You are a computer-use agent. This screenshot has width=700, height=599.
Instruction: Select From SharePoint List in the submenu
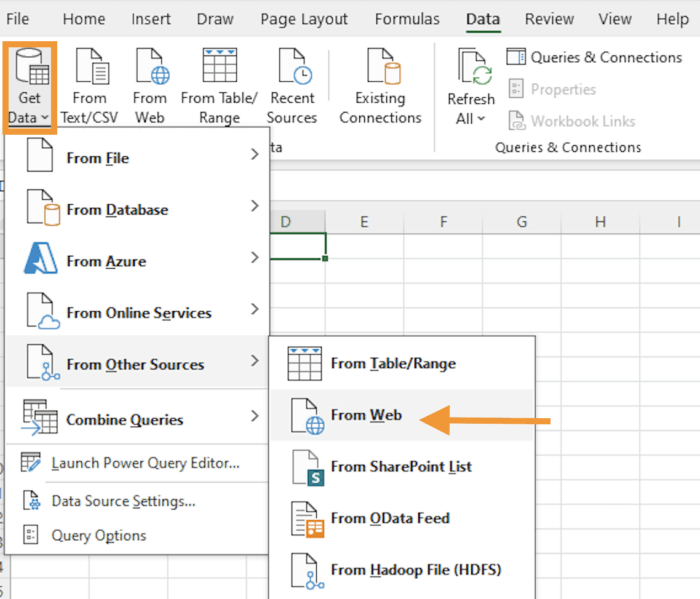pyautogui.click(x=402, y=467)
